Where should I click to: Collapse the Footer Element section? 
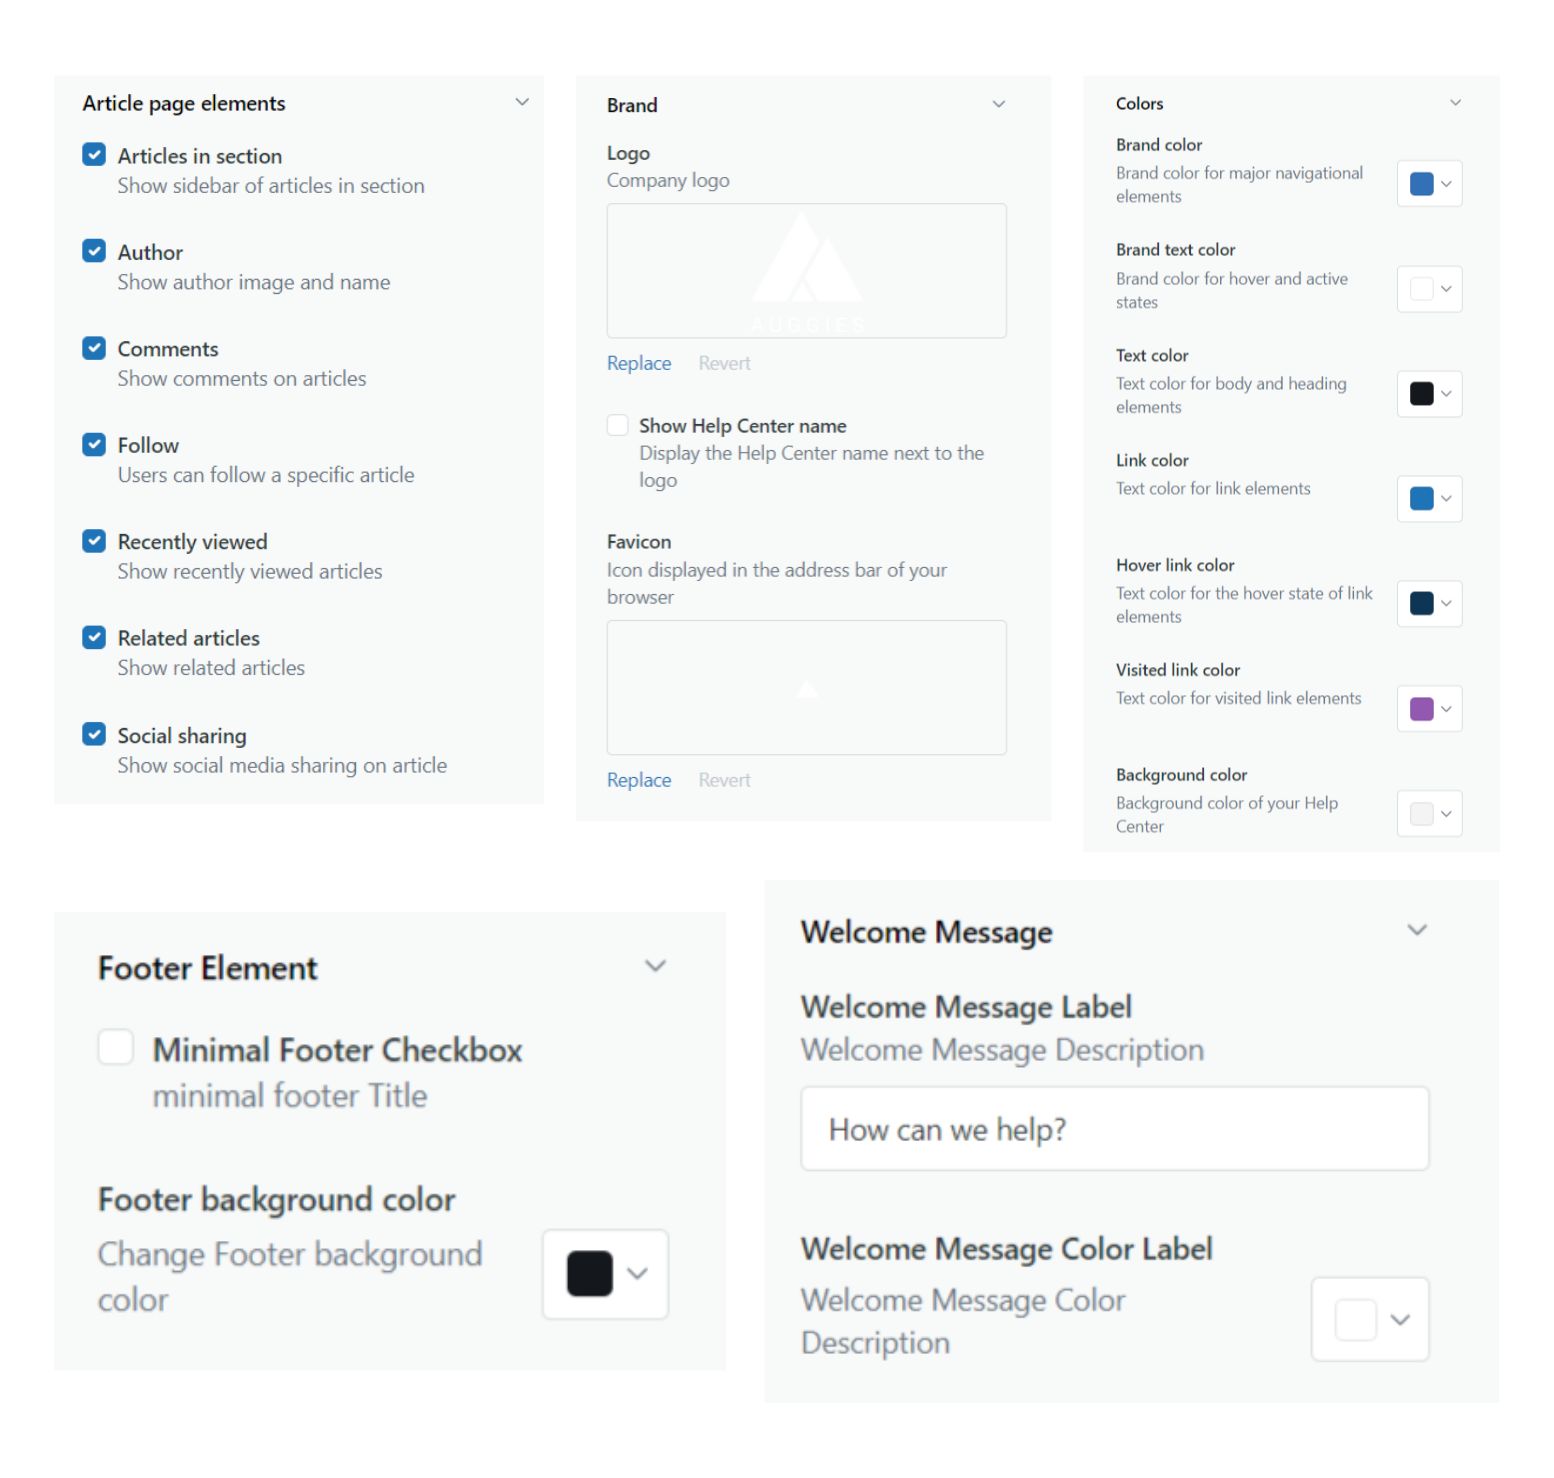click(655, 966)
